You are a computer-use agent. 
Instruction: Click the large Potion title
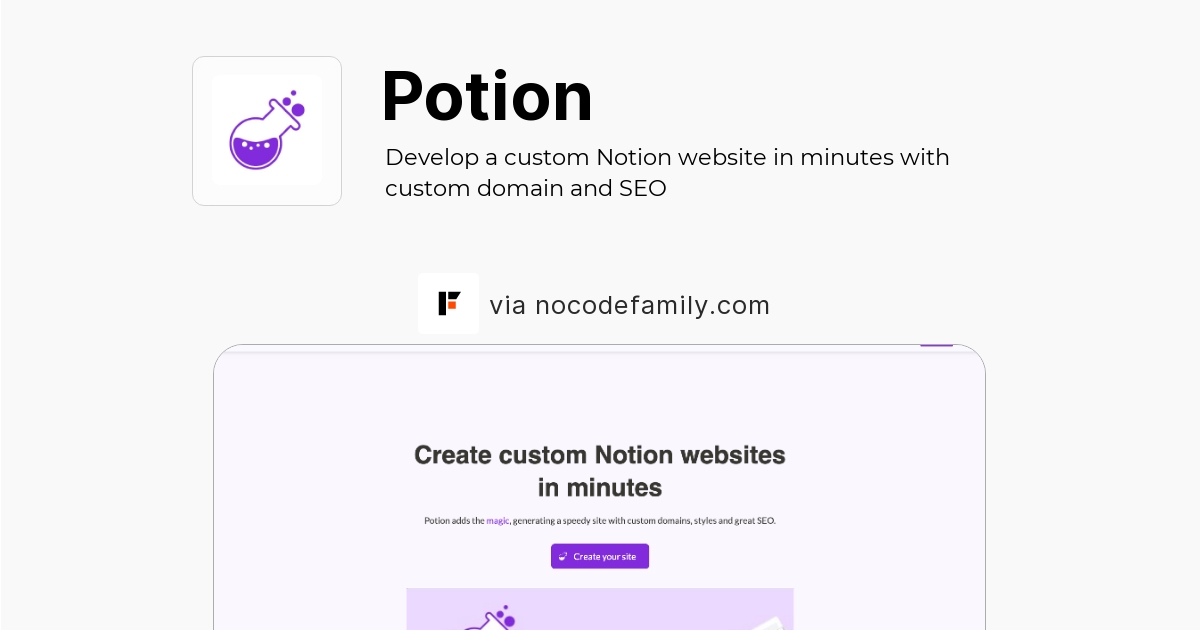[x=487, y=96]
